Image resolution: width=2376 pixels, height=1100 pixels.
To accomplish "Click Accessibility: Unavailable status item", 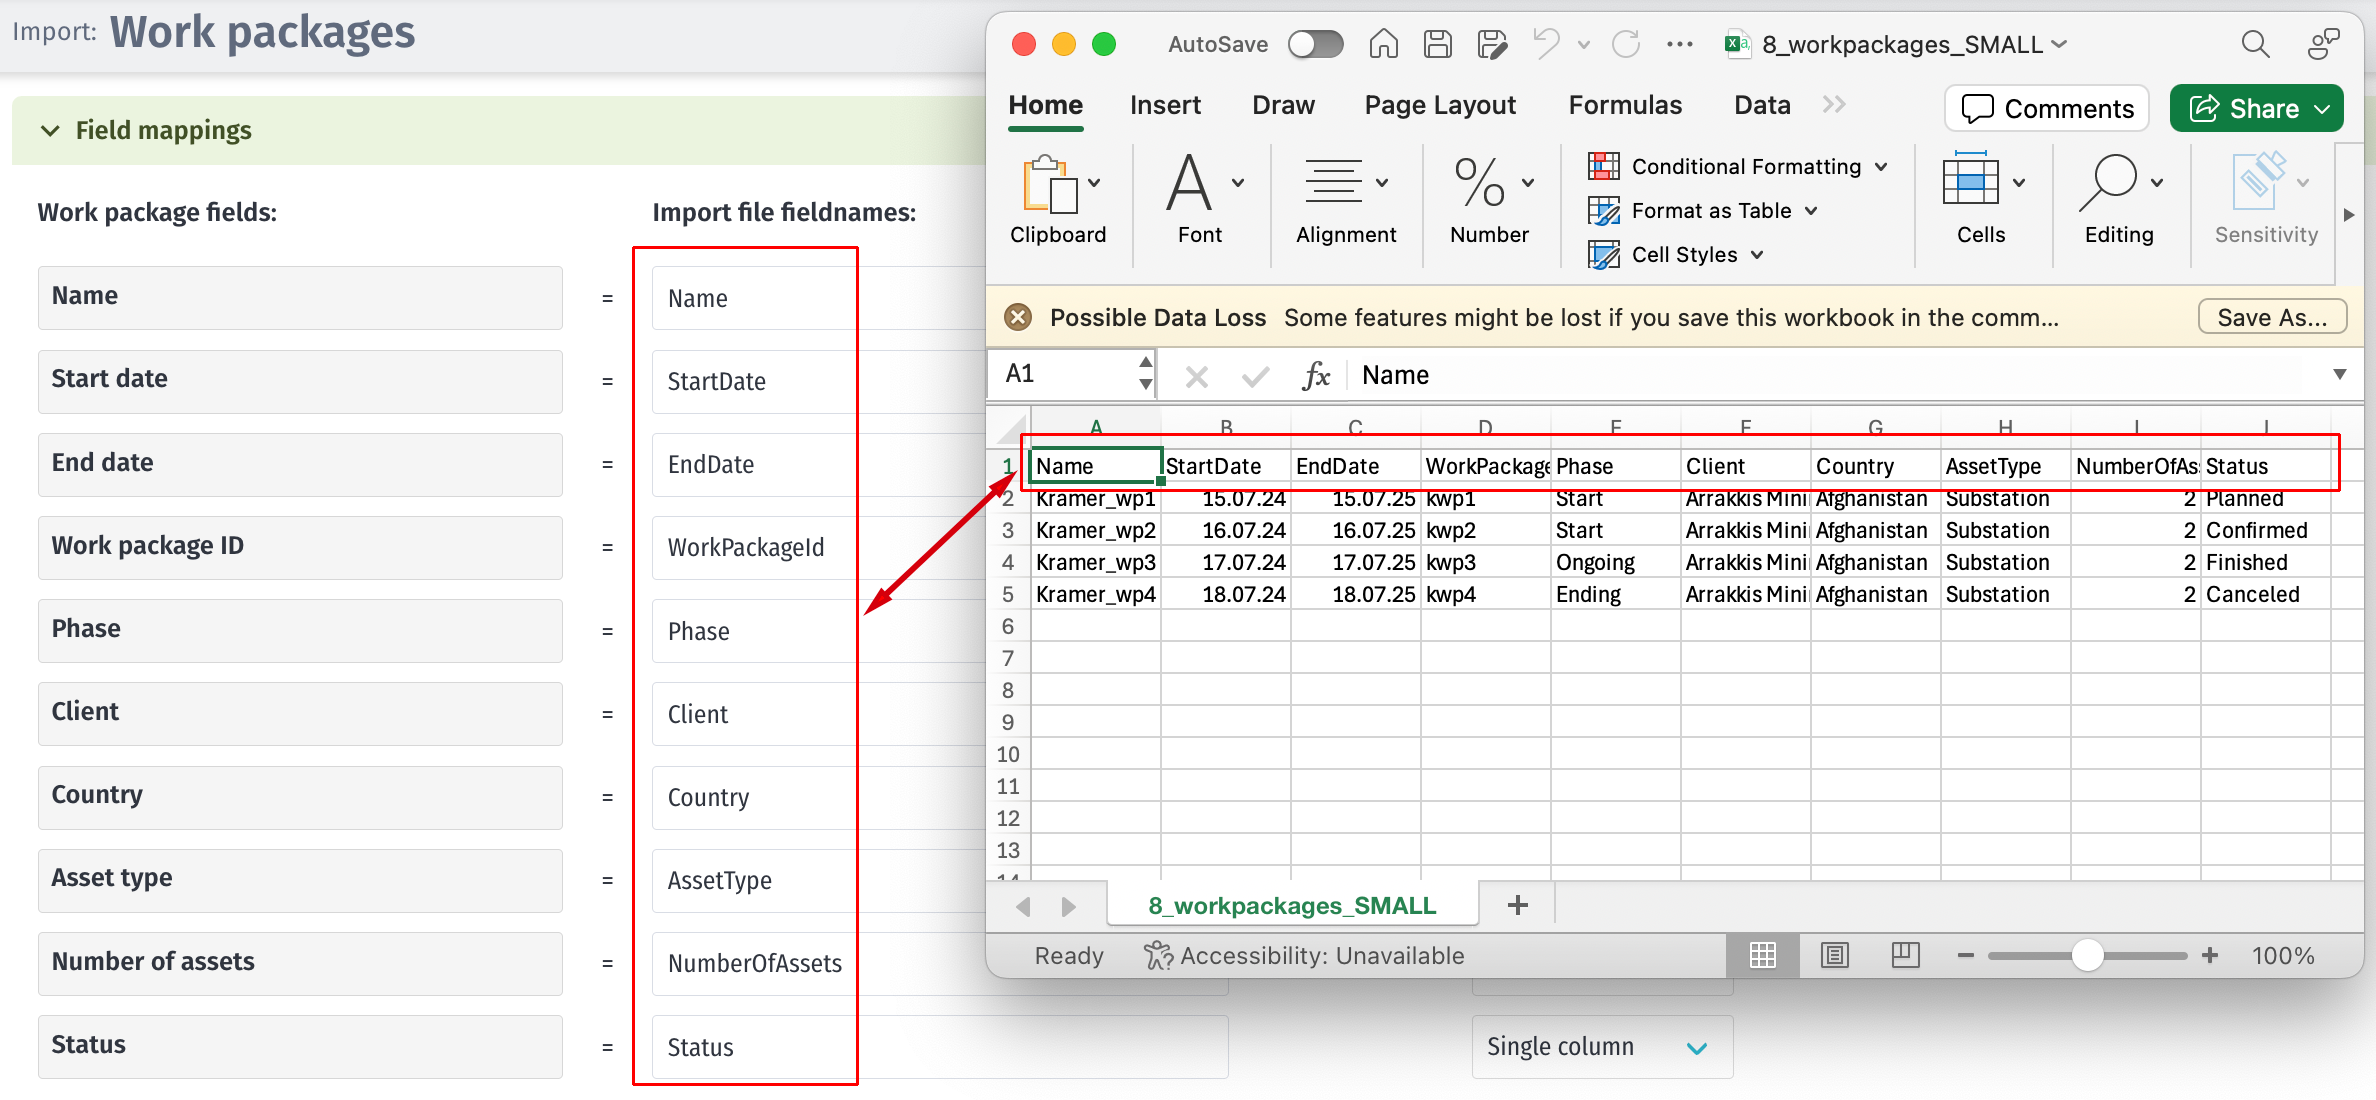I will coord(1304,956).
